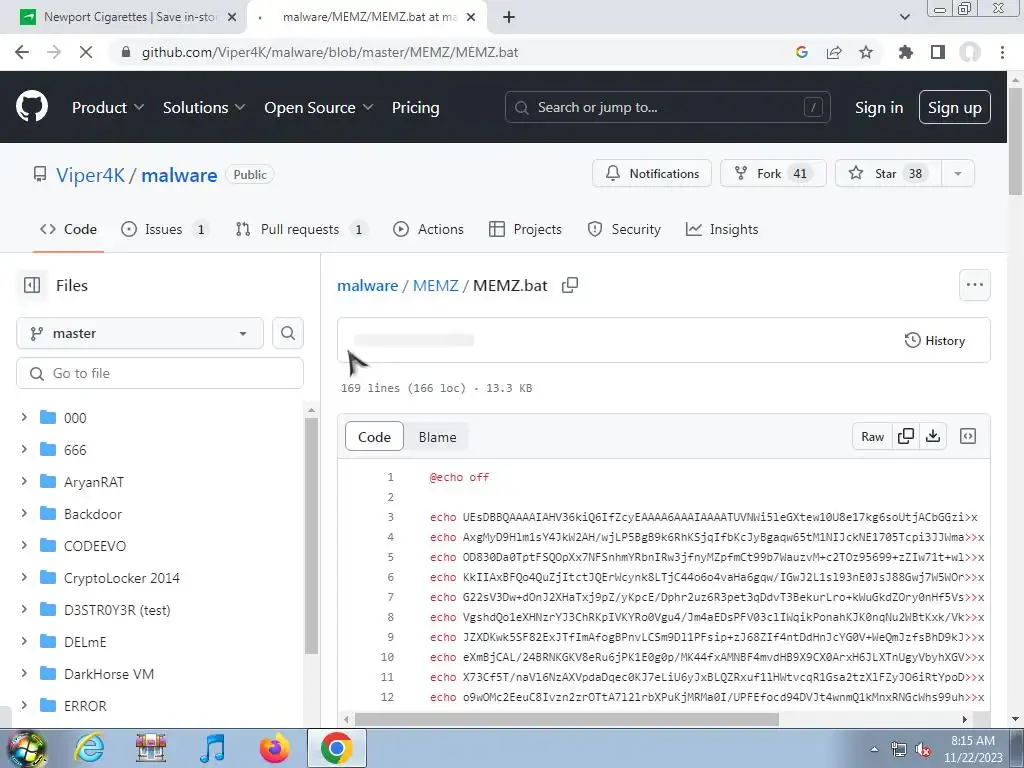Go back to previous page
Image resolution: width=1024 pixels, height=768 pixels.
(22, 52)
